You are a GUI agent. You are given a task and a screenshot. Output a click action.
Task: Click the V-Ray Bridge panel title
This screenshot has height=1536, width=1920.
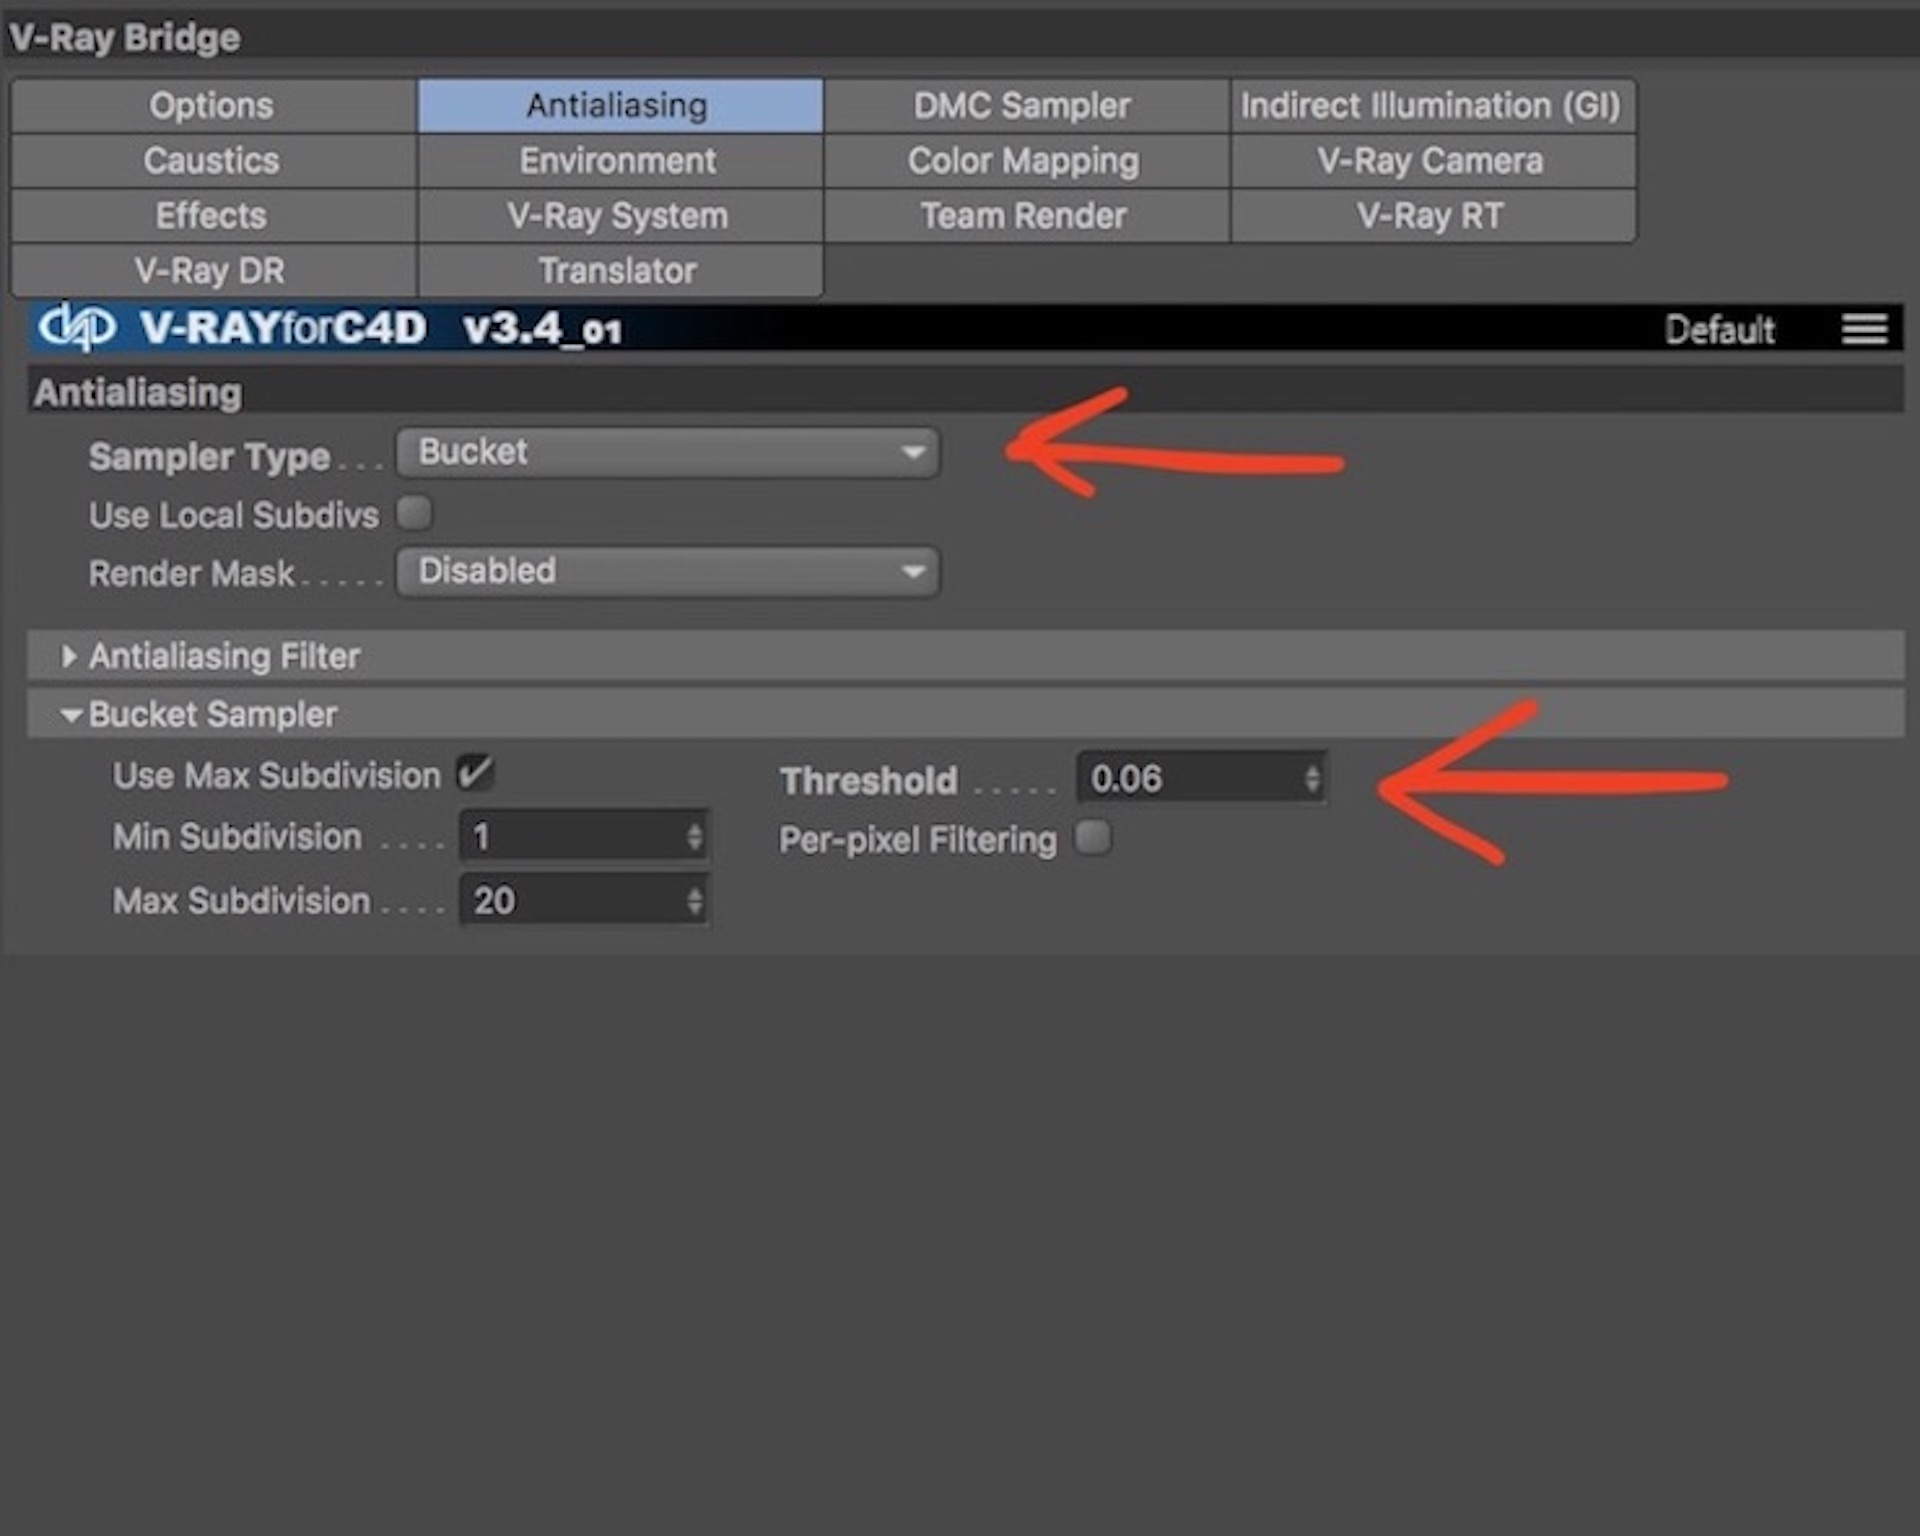pos(125,38)
